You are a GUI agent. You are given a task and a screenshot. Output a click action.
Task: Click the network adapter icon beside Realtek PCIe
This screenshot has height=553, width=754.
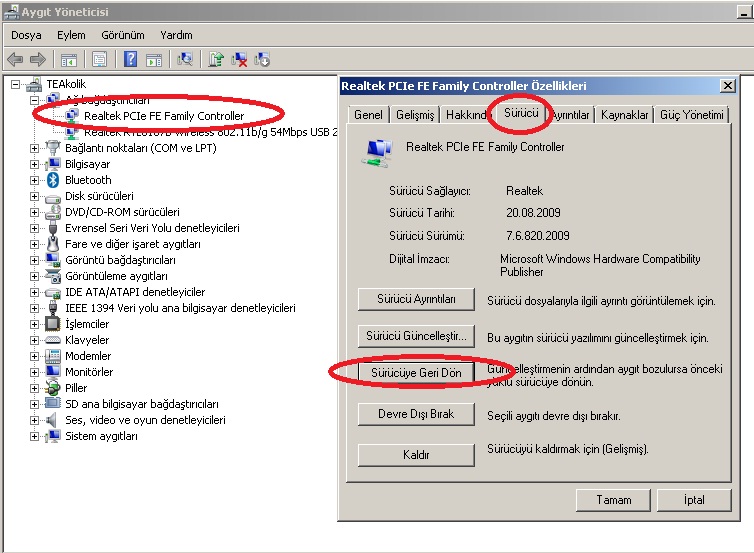coord(72,115)
